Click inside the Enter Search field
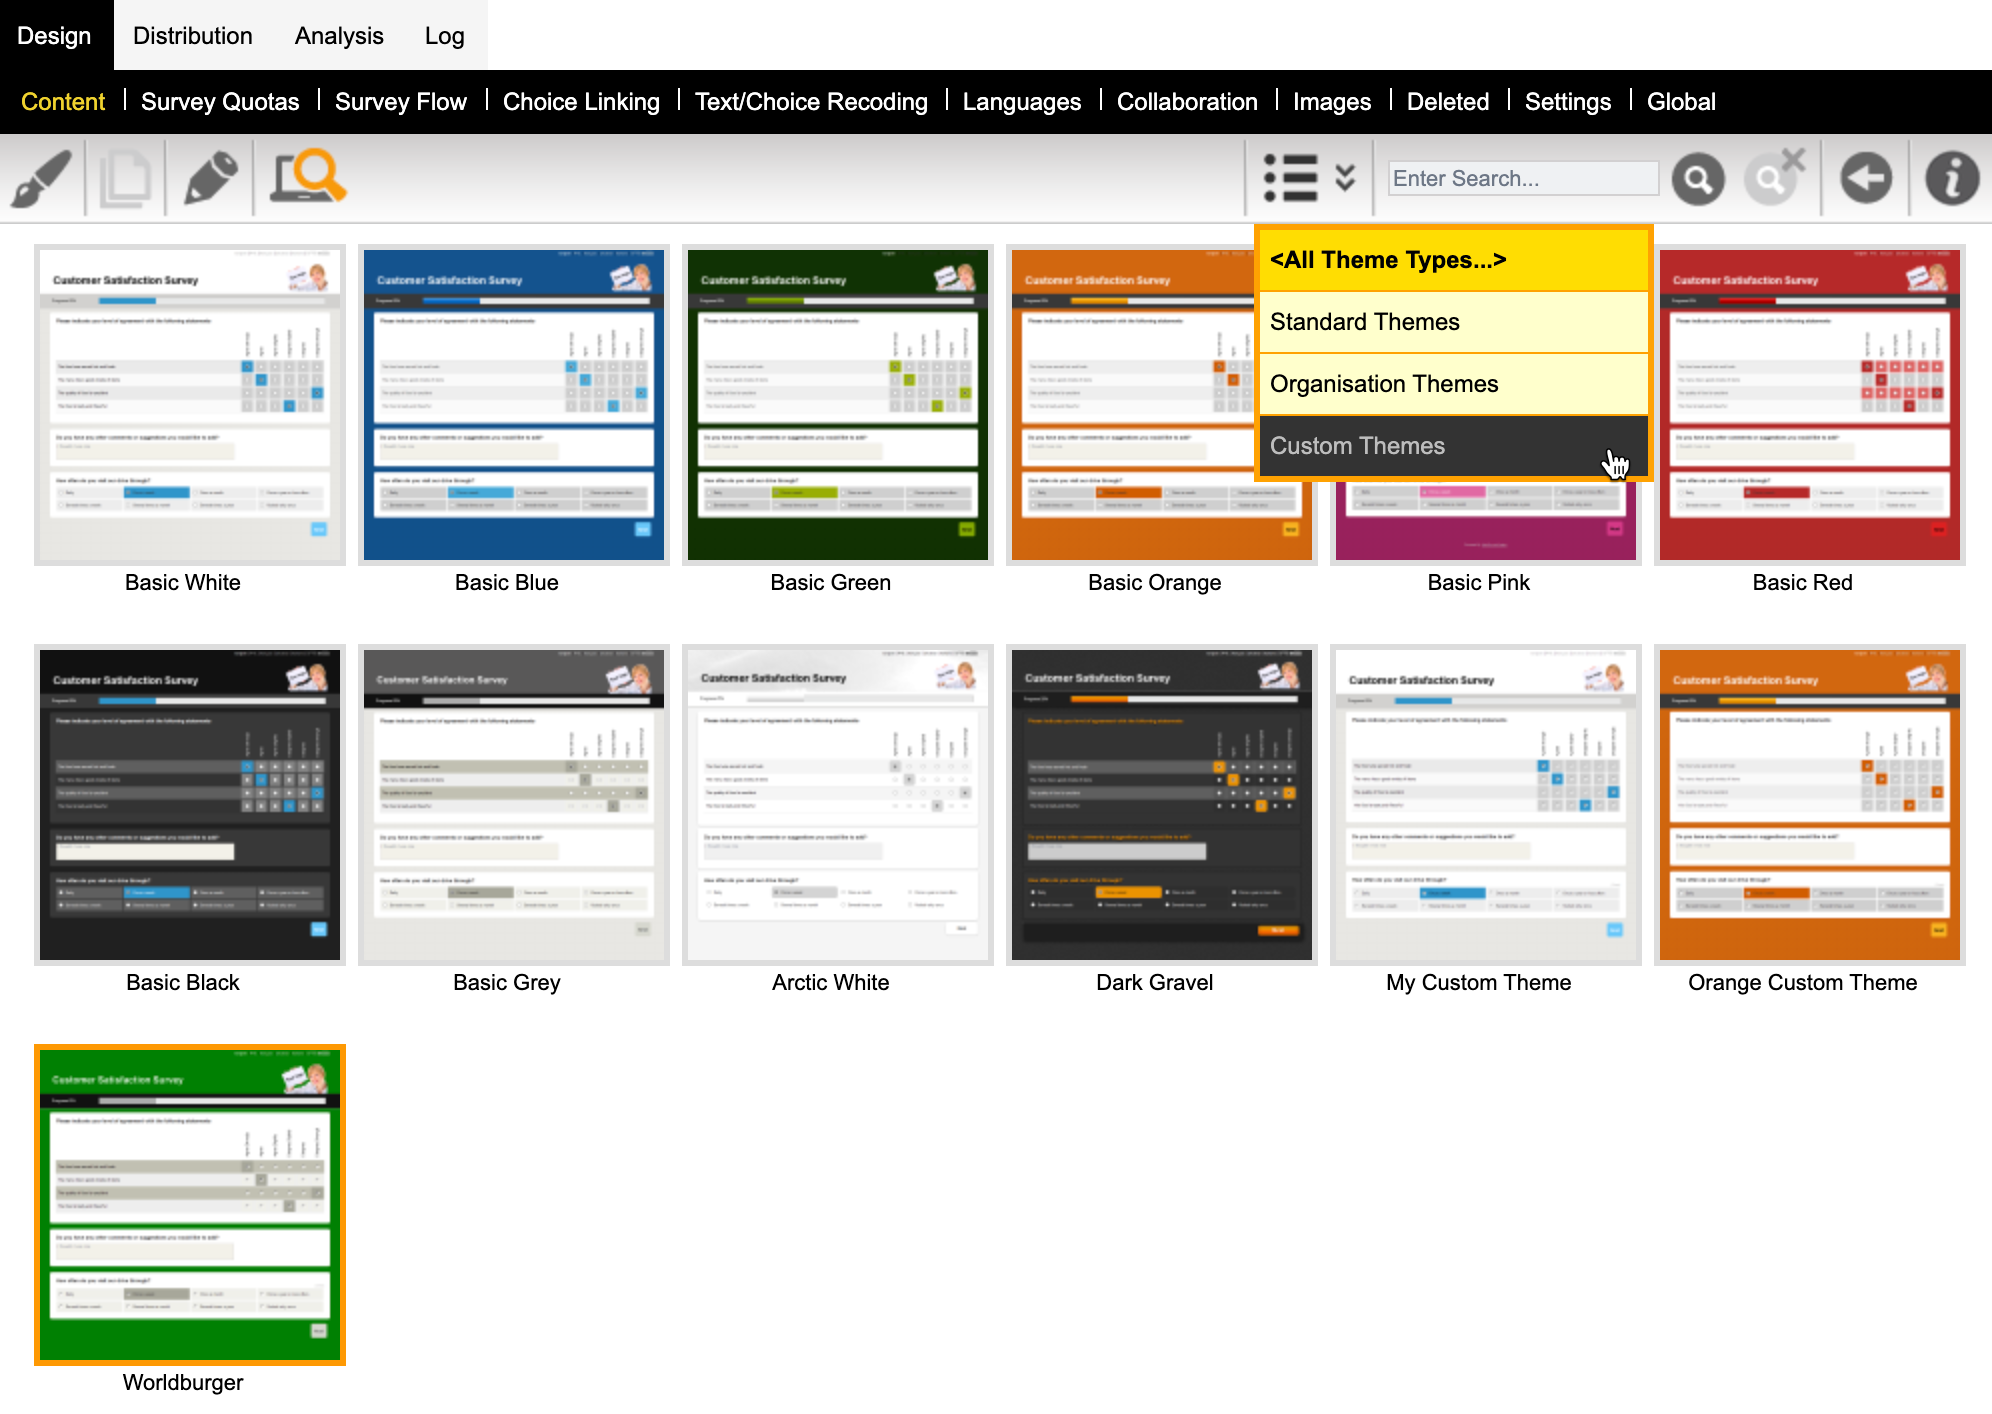This screenshot has height=1414, width=1992. [1521, 178]
